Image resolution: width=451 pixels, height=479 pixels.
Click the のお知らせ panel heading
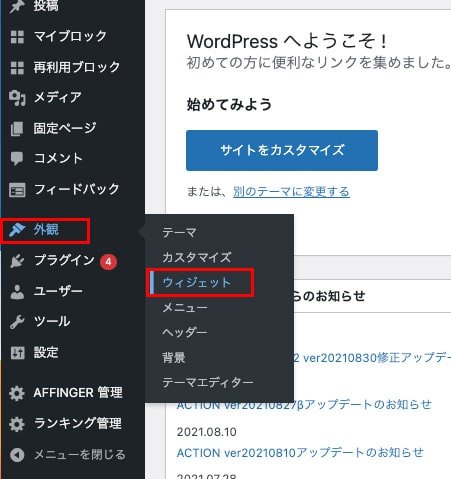pos(329,296)
